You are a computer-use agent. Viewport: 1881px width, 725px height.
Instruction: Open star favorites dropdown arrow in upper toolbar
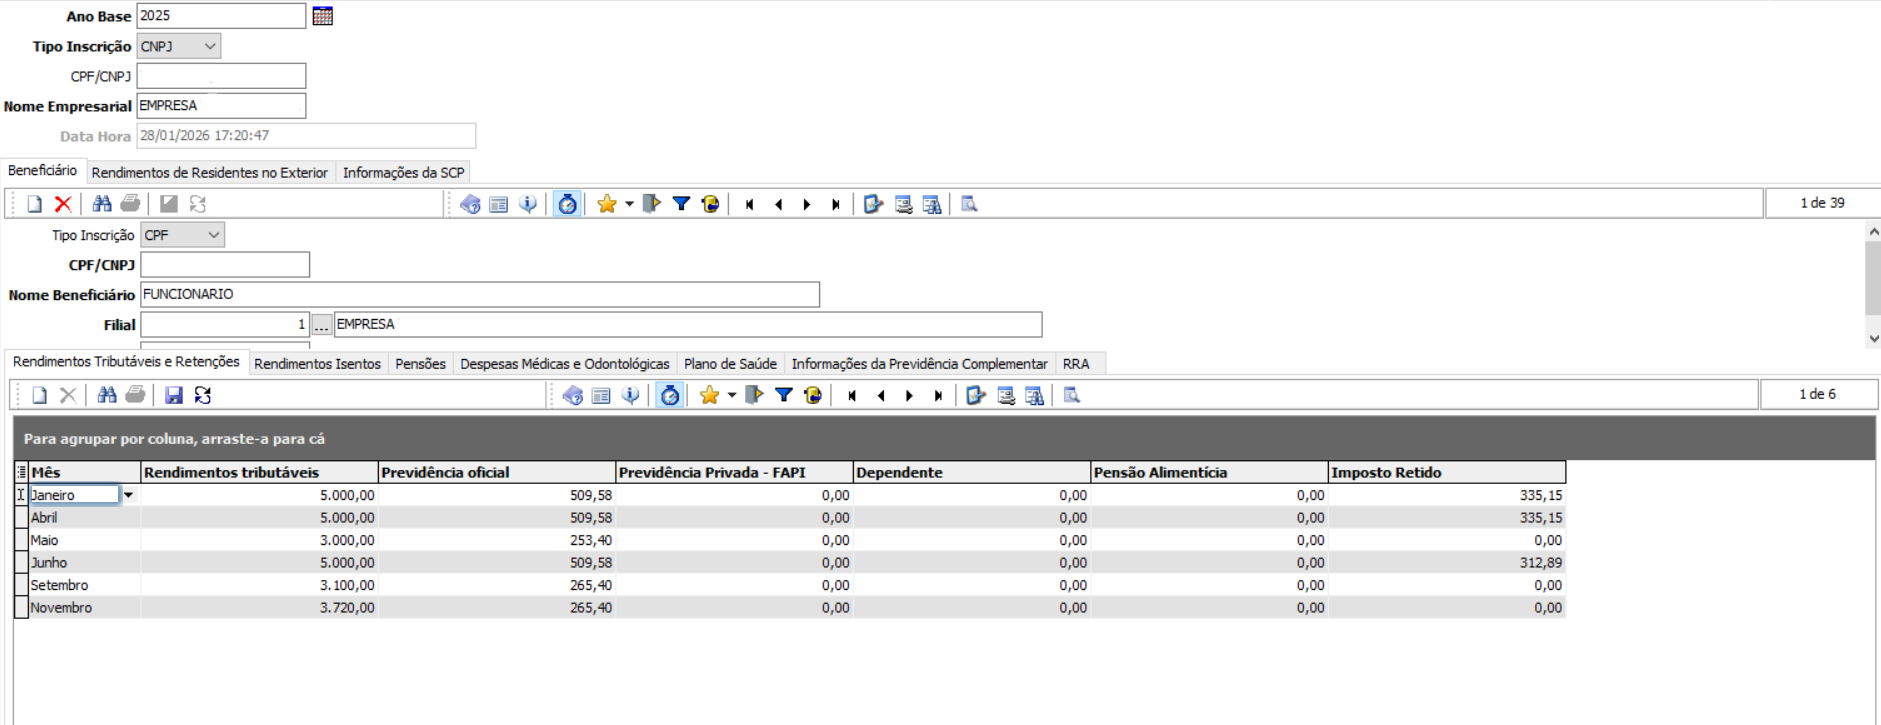tap(629, 204)
